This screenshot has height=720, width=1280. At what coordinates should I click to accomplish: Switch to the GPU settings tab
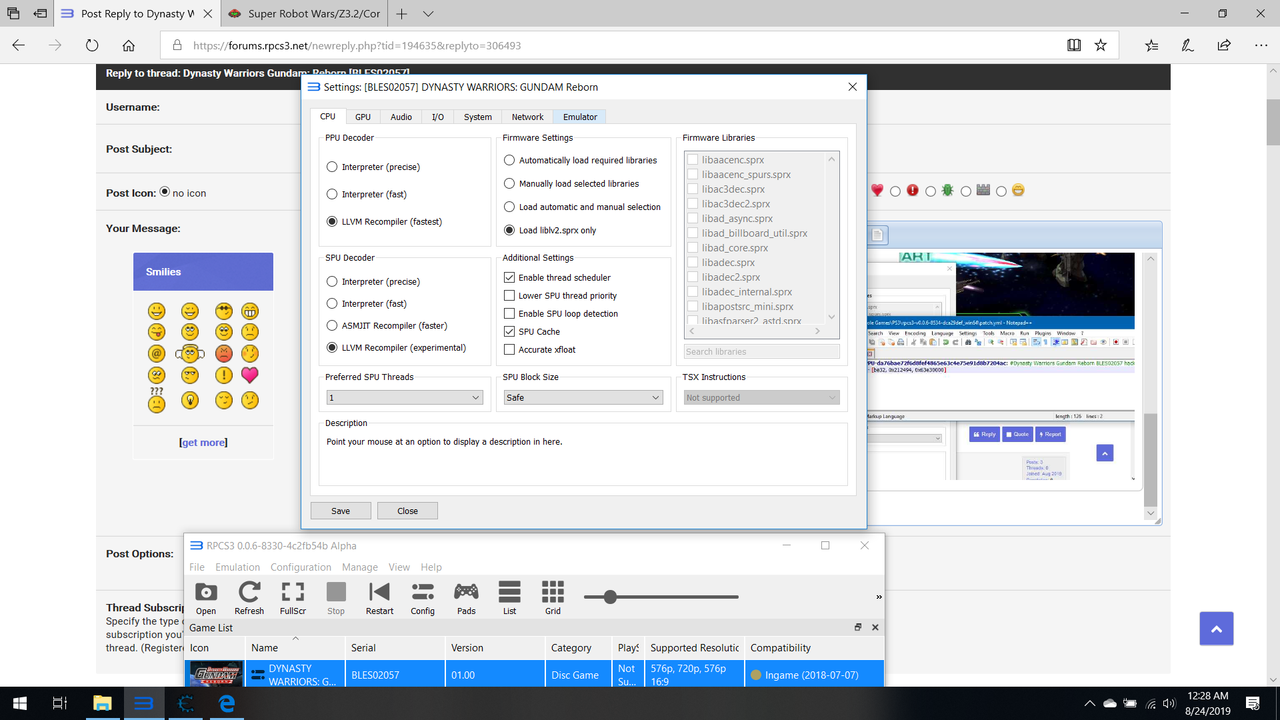pos(362,116)
